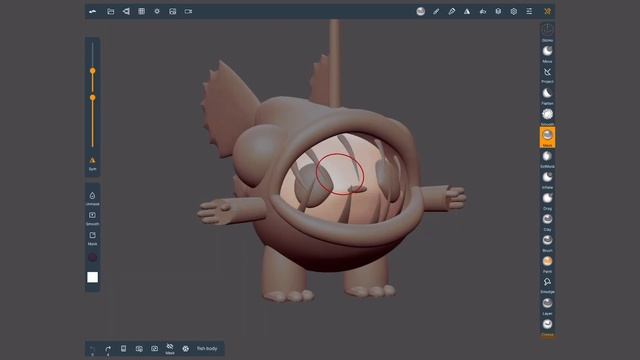Select the Smudge tool

point(547,284)
